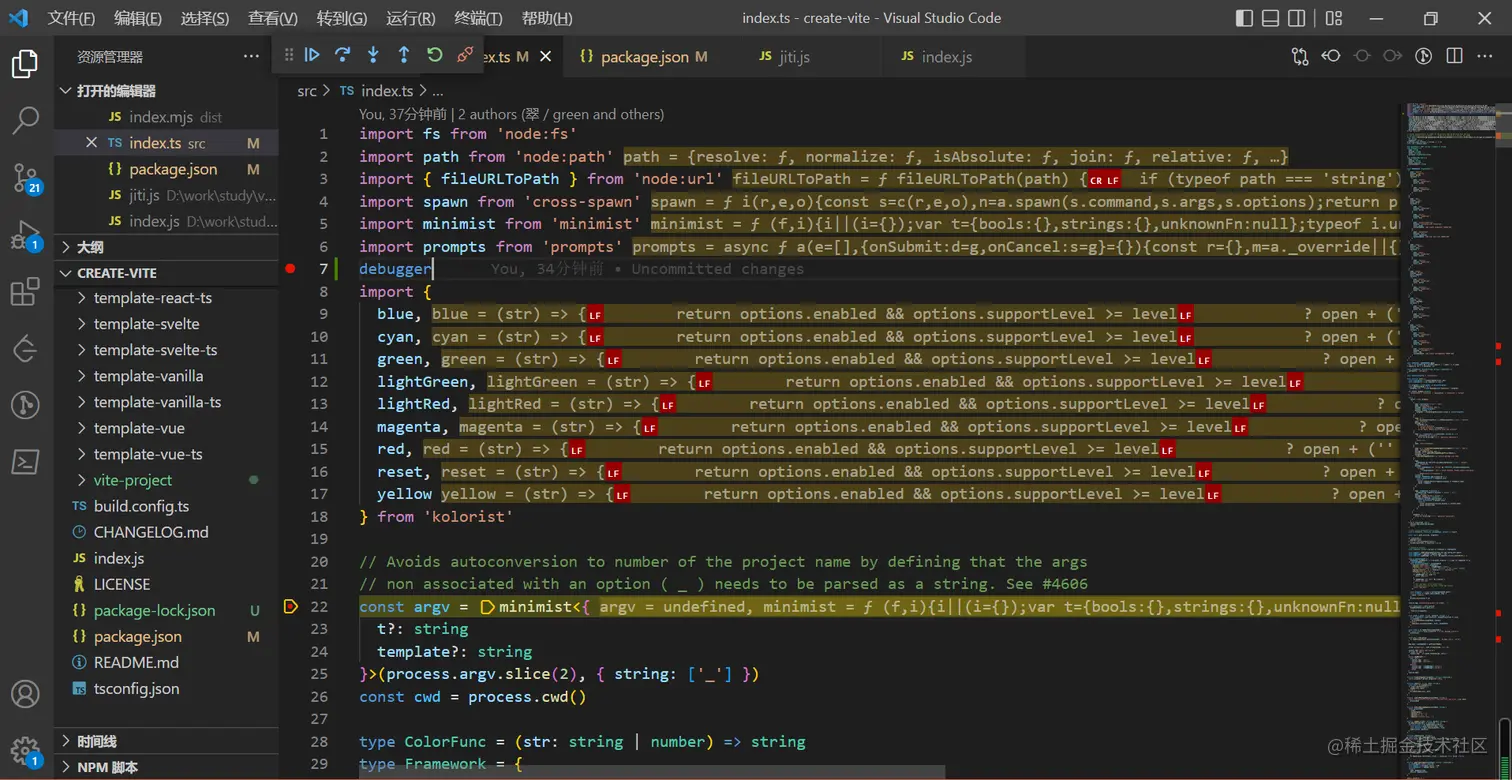Split the editor to the right

click(1455, 56)
